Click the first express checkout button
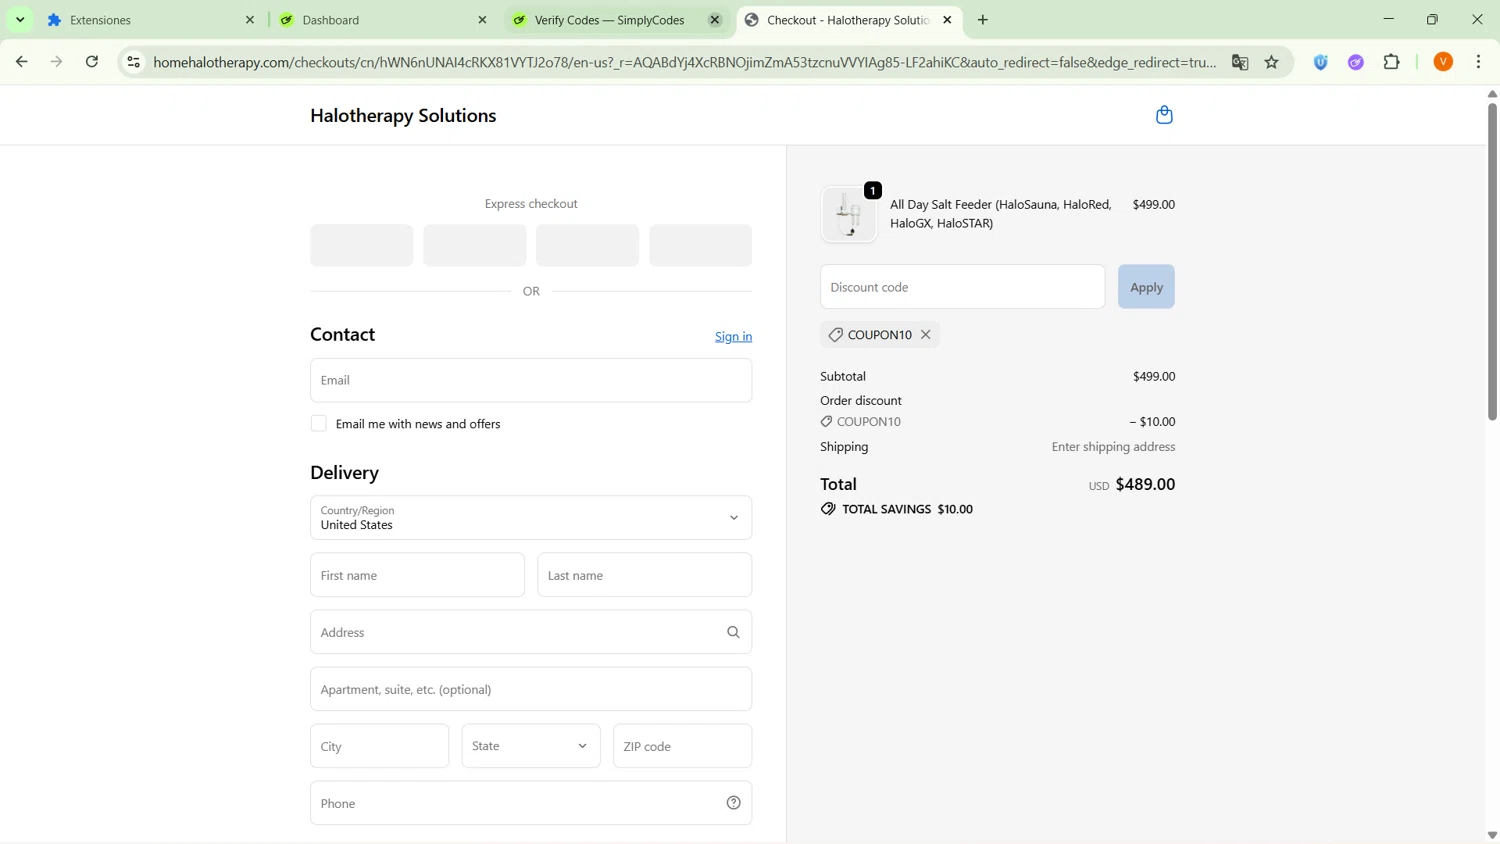 [x=361, y=245]
